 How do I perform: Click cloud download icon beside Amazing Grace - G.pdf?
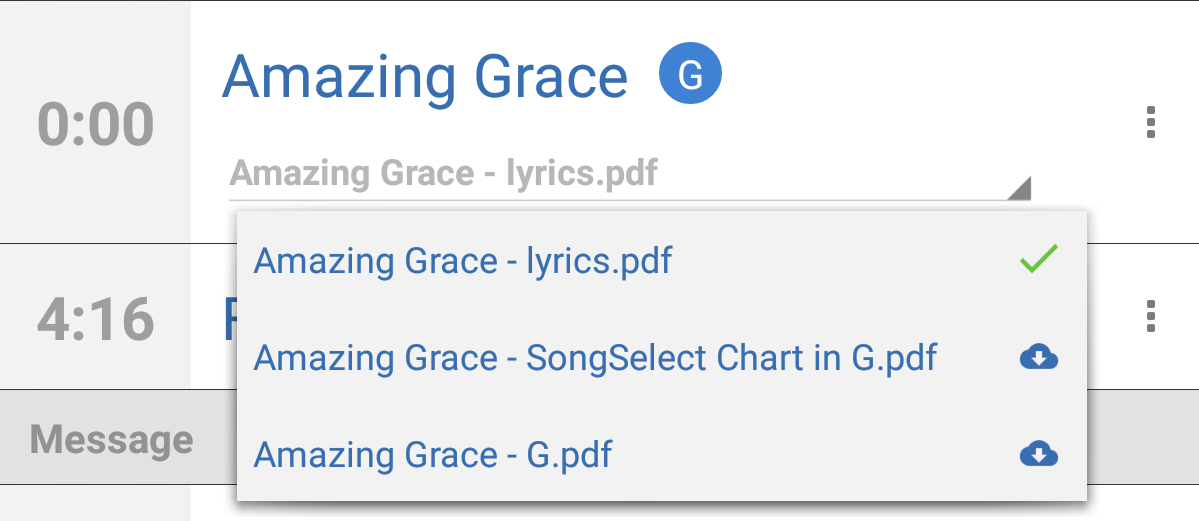[1039, 455]
